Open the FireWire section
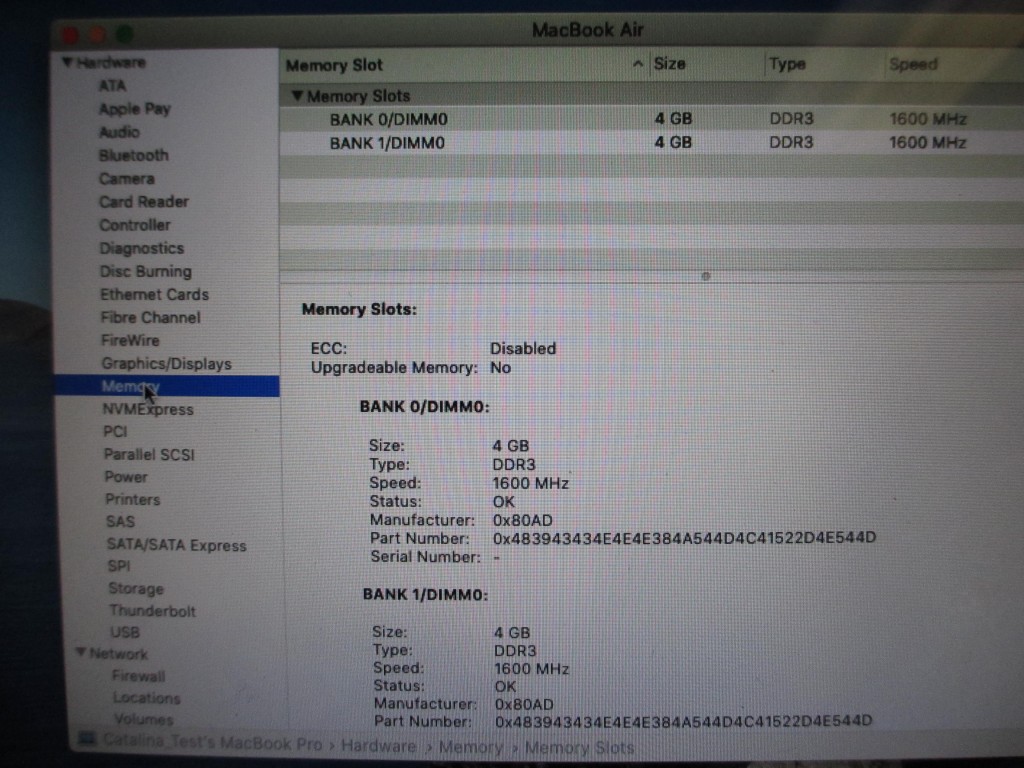Viewport: 1024px width, 768px height. click(x=130, y=340)
